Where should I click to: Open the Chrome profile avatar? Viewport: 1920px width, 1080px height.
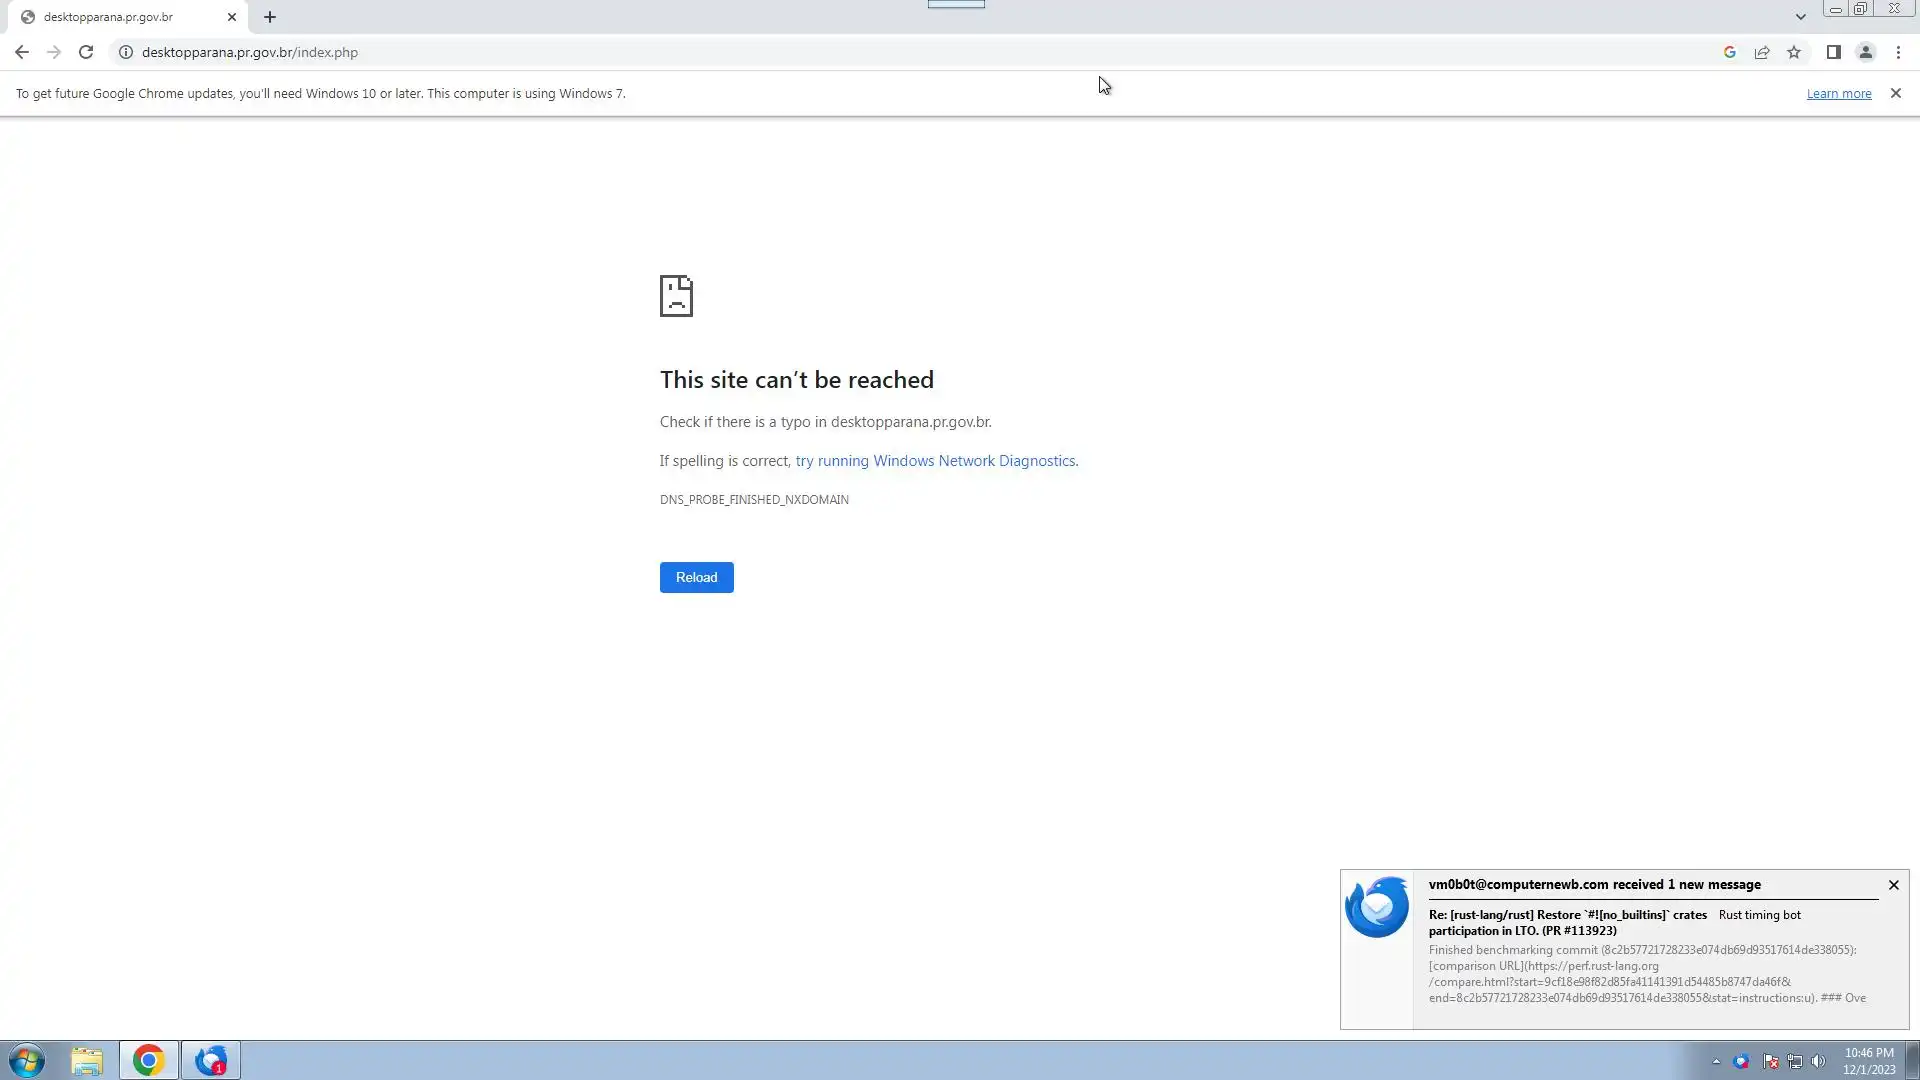pos(1865,52)
